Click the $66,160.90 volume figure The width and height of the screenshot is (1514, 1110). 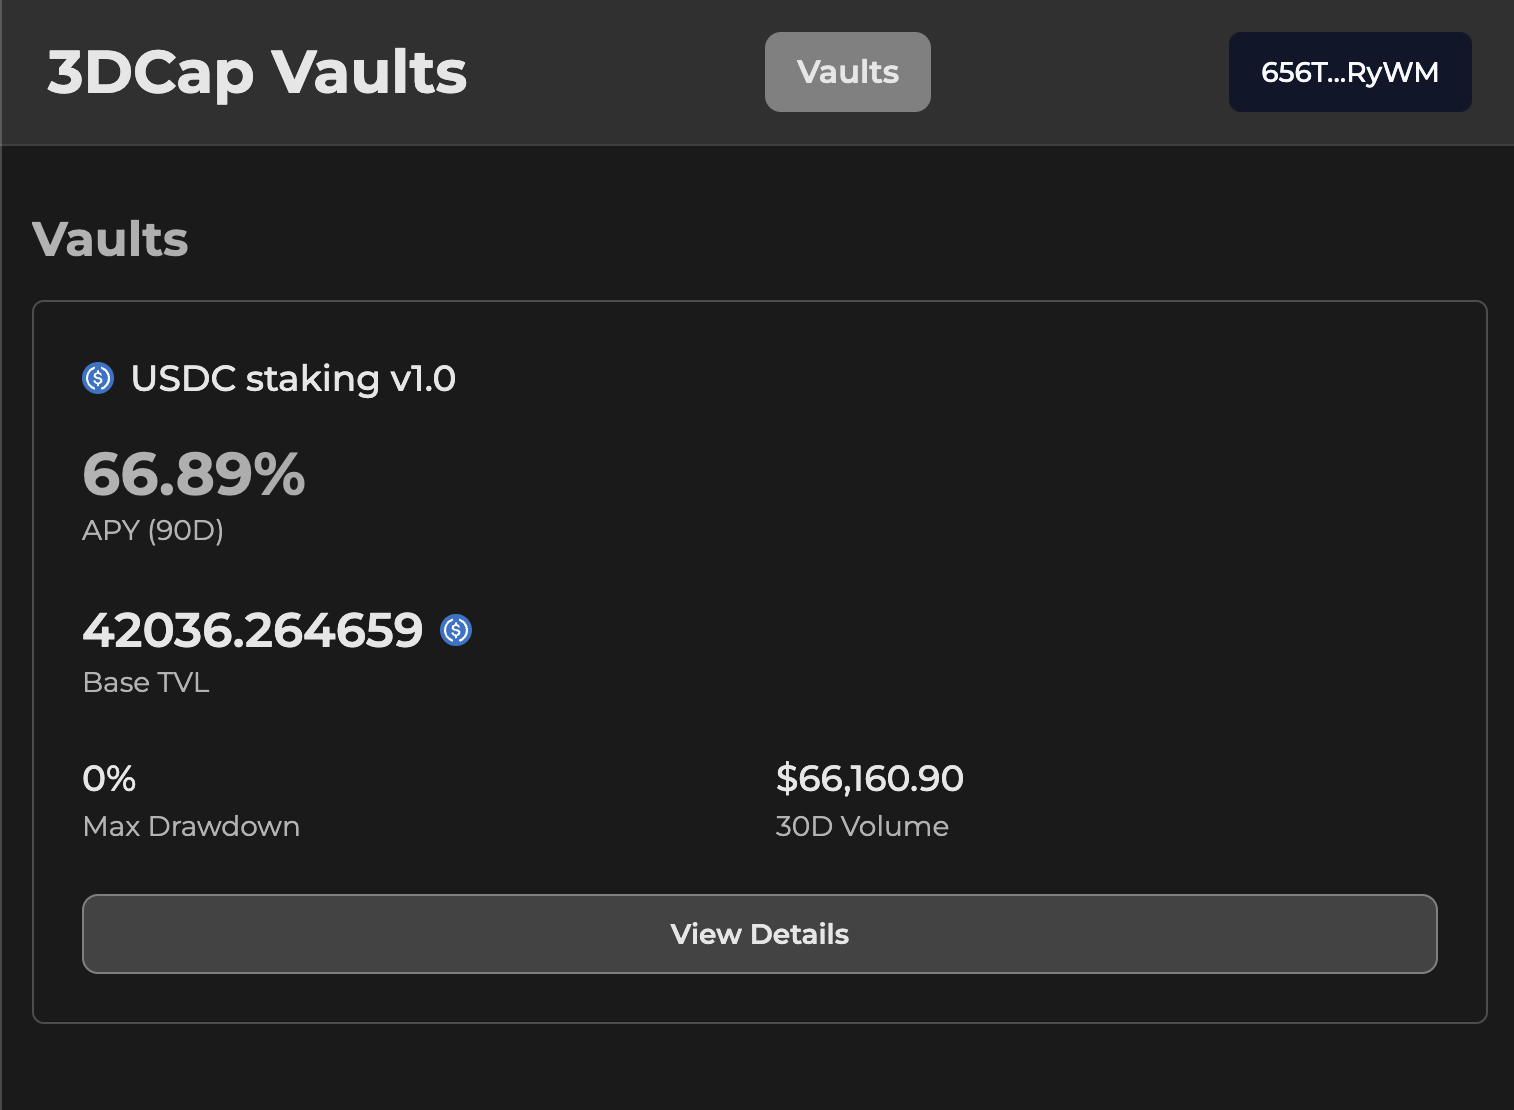[x=869, y=778]
